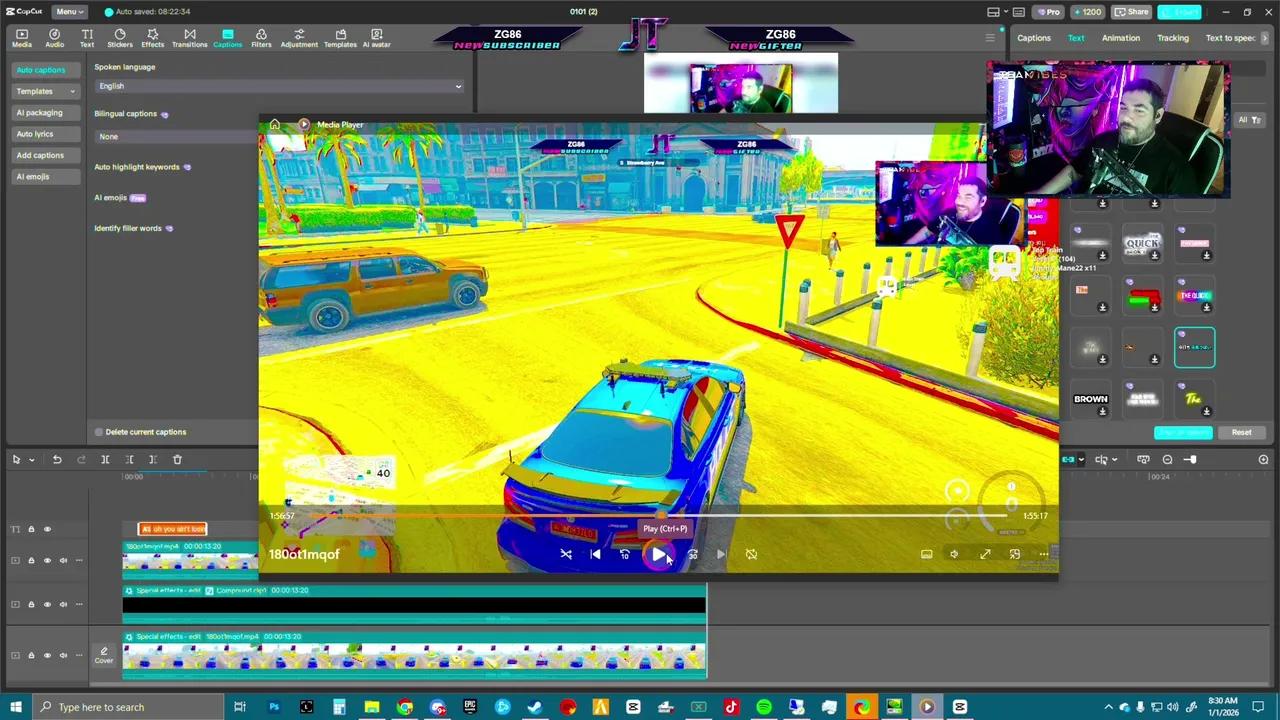Open the Audio panel
The width and height of the screenshot is (1280, 720).
click(55, 38)
